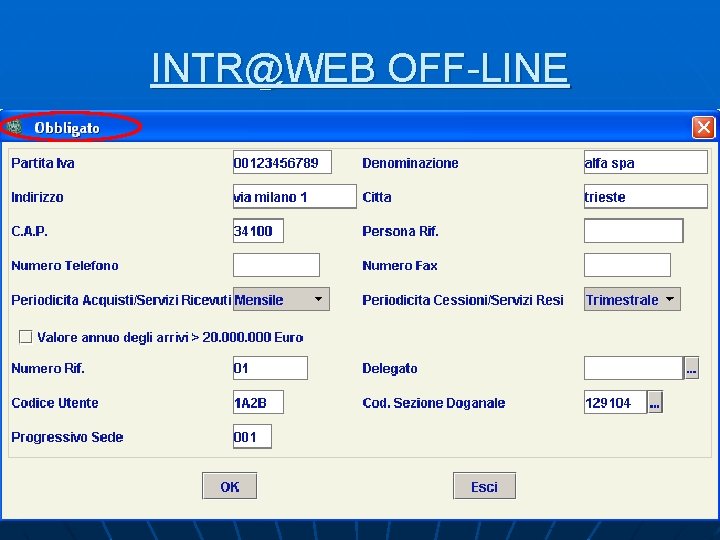Expand Periodicita Cessioni Trimestrale dropdown
Viewport: 720px width, 540px height.
point(632,299)
